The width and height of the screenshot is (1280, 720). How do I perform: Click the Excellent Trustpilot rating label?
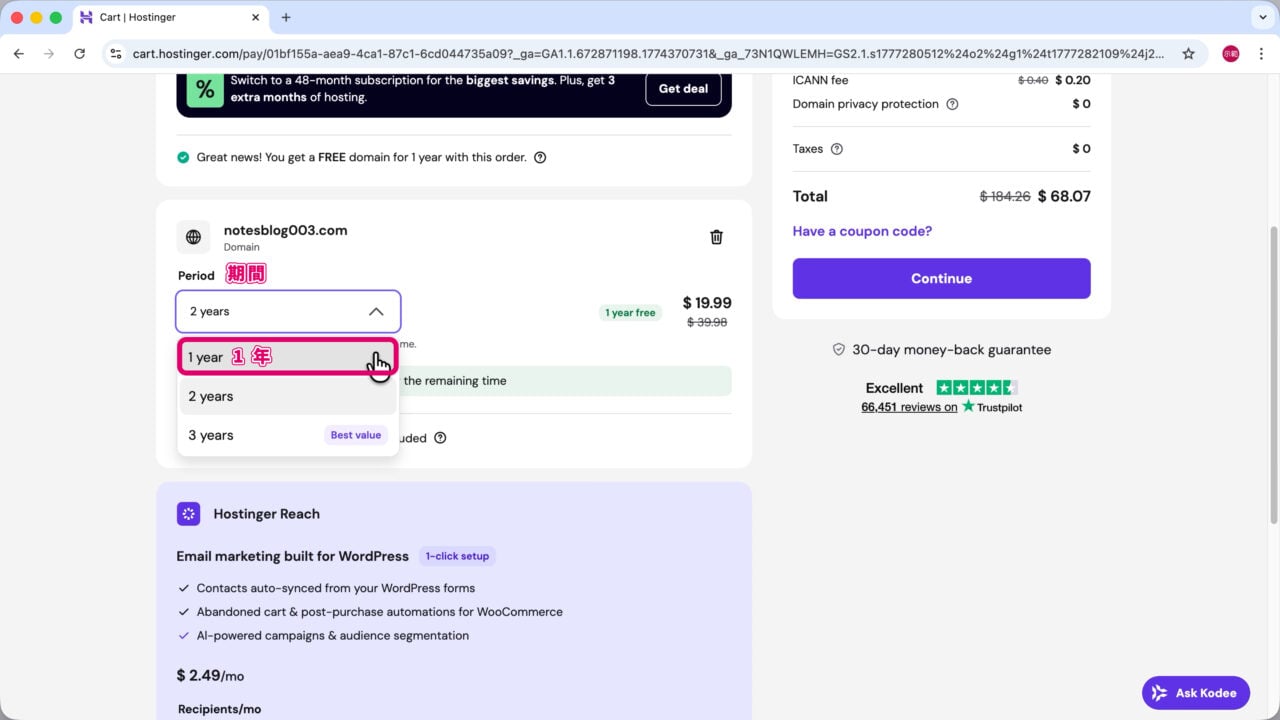click(x=894, y=388)
